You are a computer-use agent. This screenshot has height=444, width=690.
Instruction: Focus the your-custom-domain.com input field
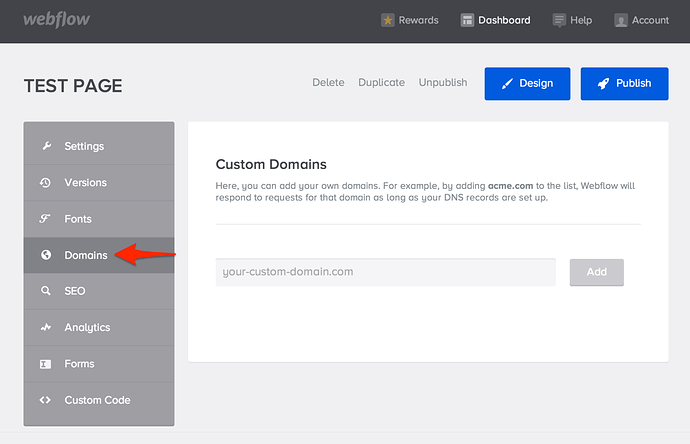pos(385,272)
